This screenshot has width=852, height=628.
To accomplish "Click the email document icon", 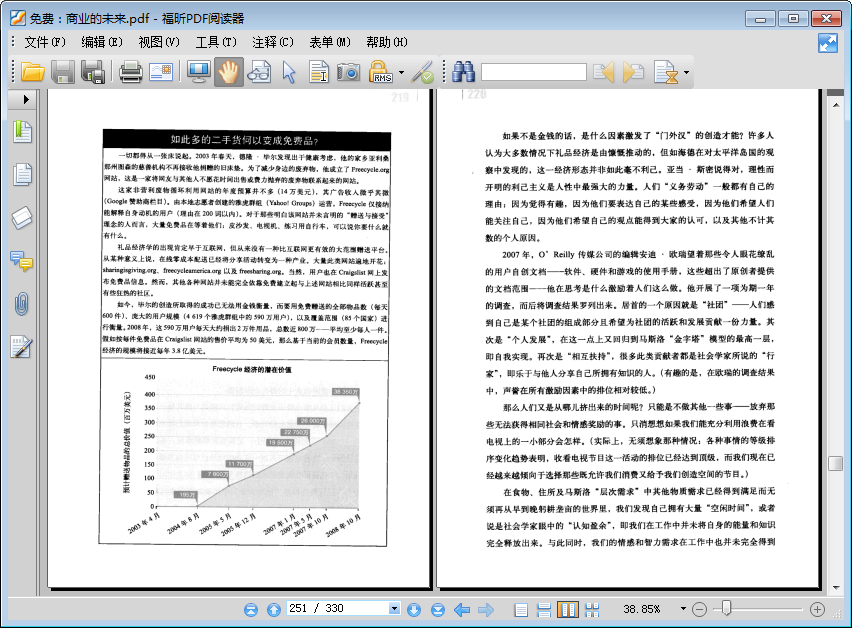I will tap(161, 71).
